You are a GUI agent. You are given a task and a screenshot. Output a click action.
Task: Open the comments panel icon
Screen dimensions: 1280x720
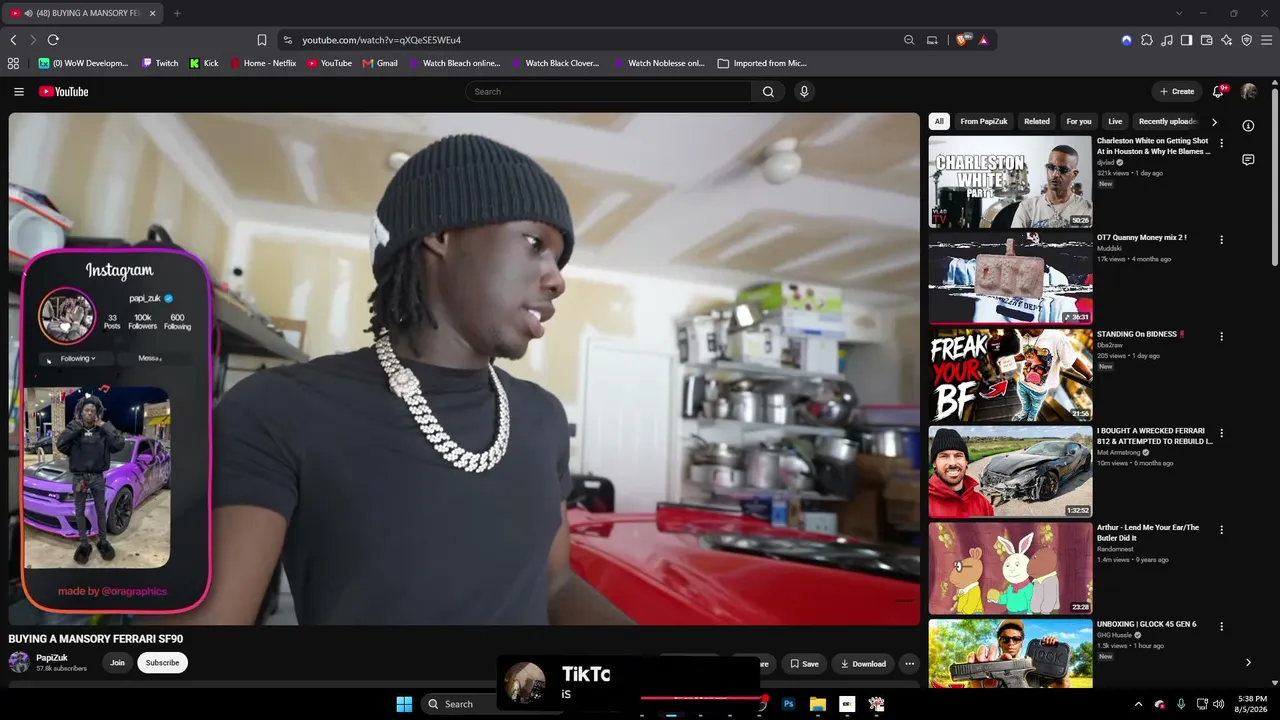click(1248, 160)
